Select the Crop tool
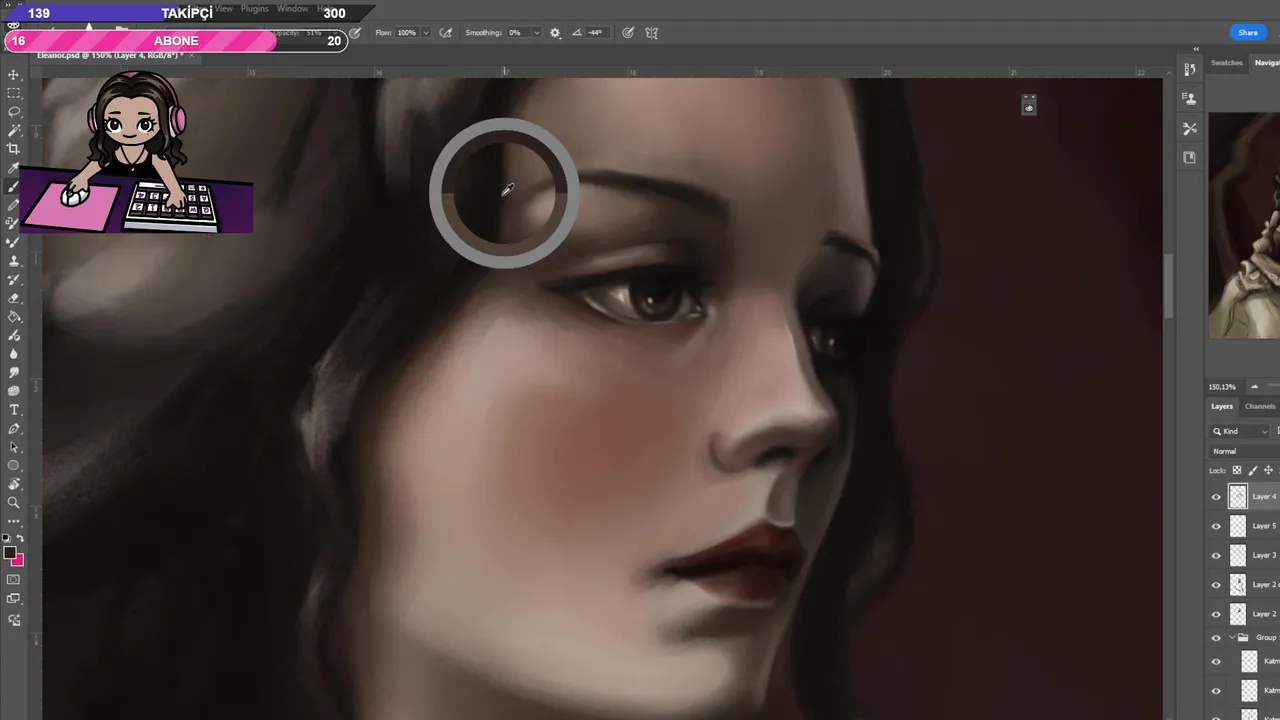 coord(14,149)
